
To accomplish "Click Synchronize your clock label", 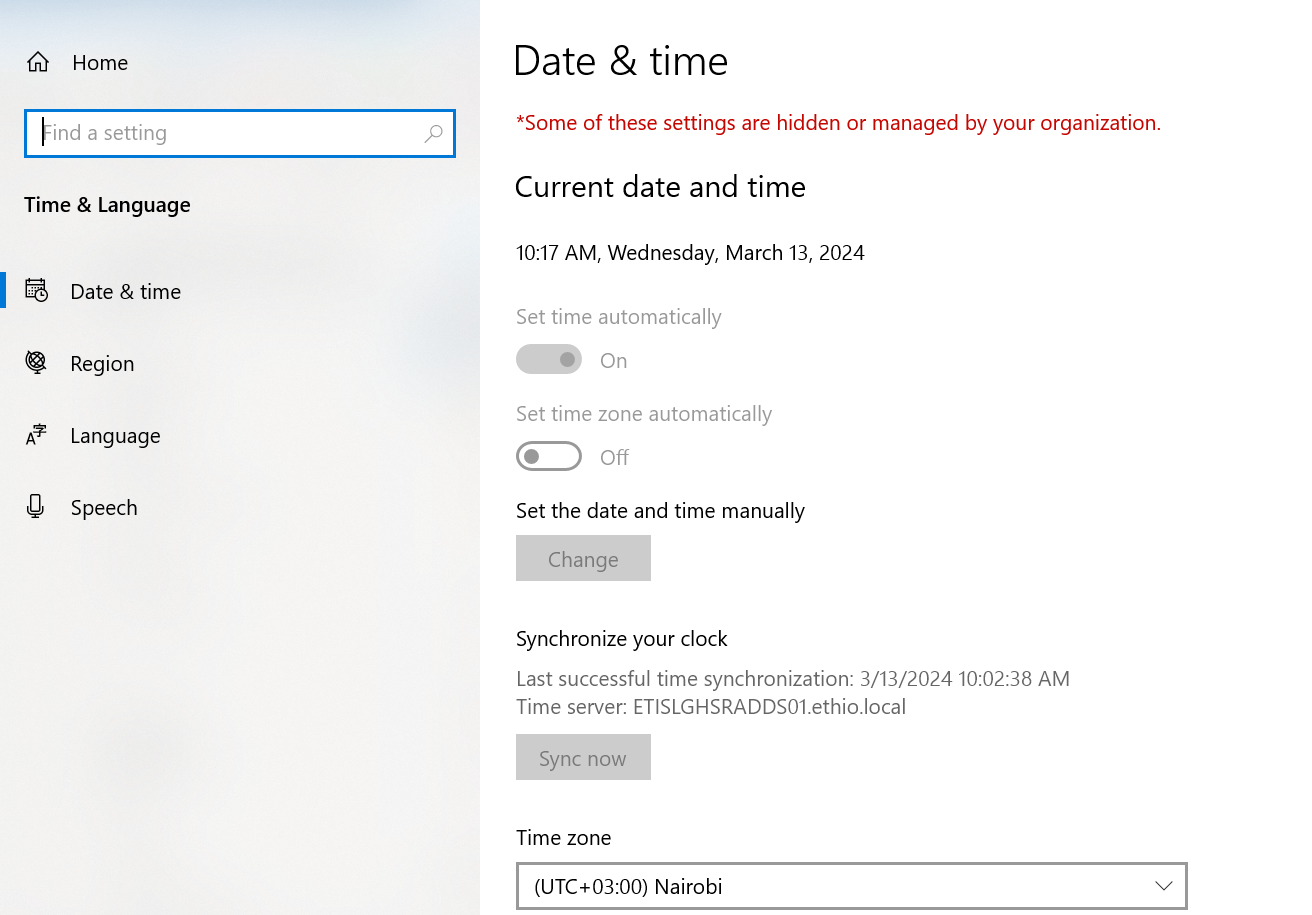I will click(x=622, y=639).
